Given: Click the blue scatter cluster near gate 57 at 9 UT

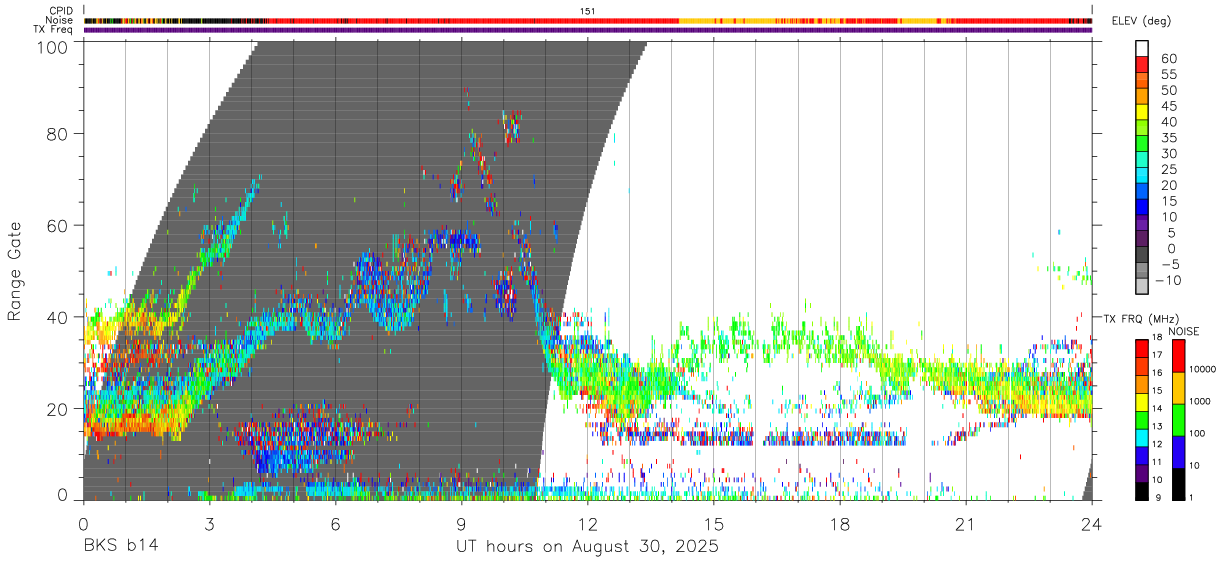Looking at the screenshot, I should click(x=455, y=240).
